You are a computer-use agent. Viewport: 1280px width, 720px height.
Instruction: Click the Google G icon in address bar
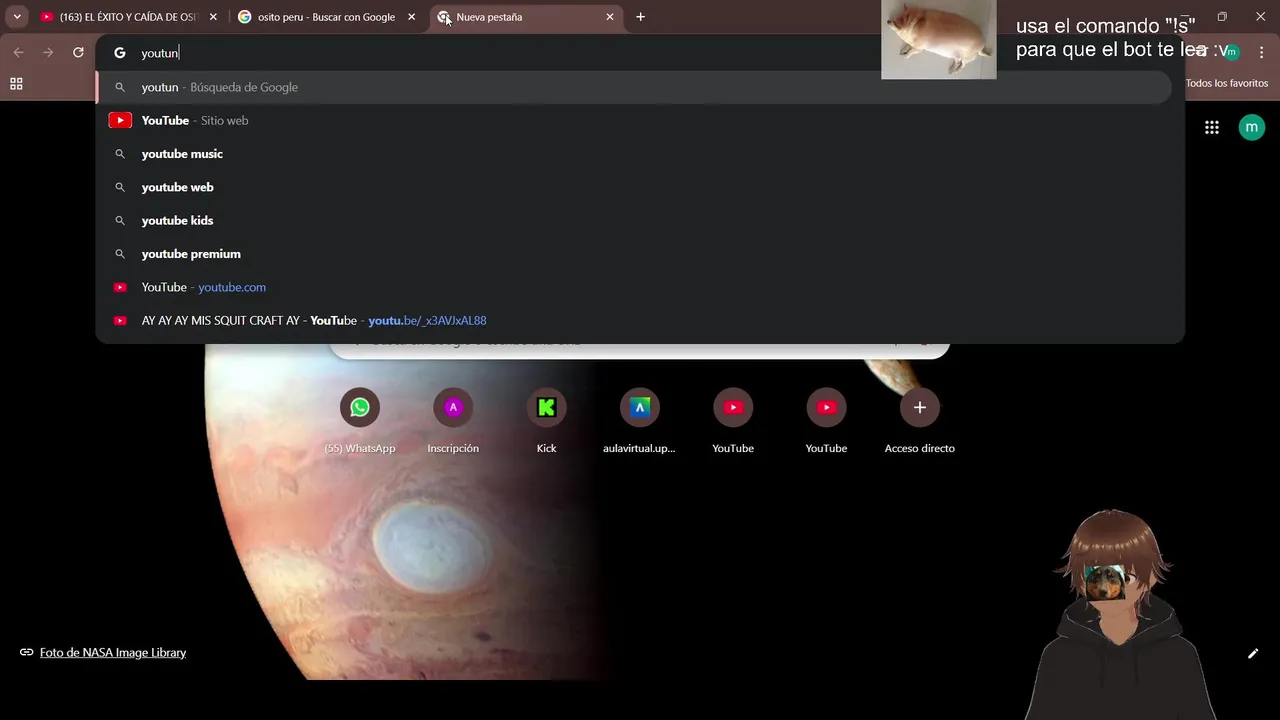[x=120, y=53]
